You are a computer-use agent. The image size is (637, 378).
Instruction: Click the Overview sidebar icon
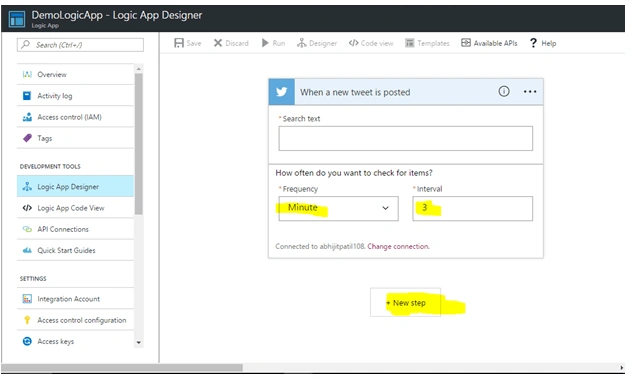[x=27, y=74]
